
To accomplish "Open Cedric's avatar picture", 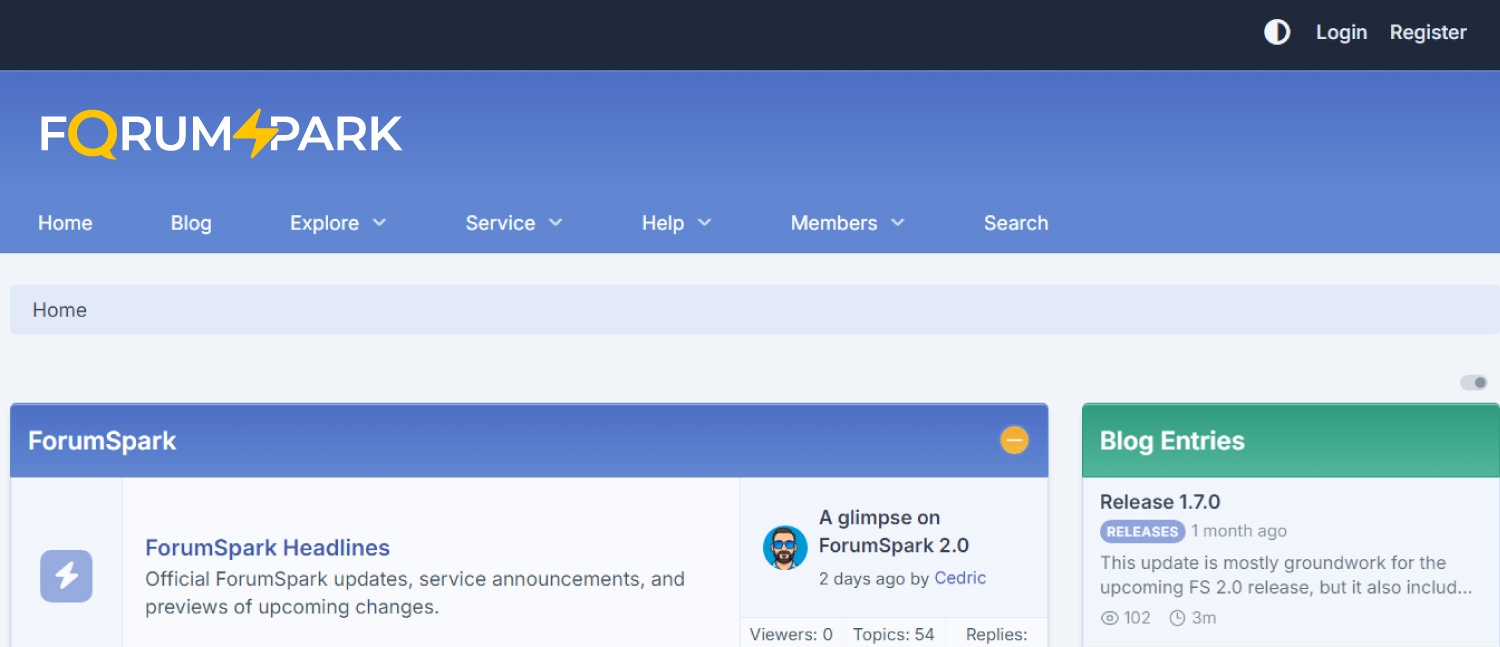I will 785,548.
